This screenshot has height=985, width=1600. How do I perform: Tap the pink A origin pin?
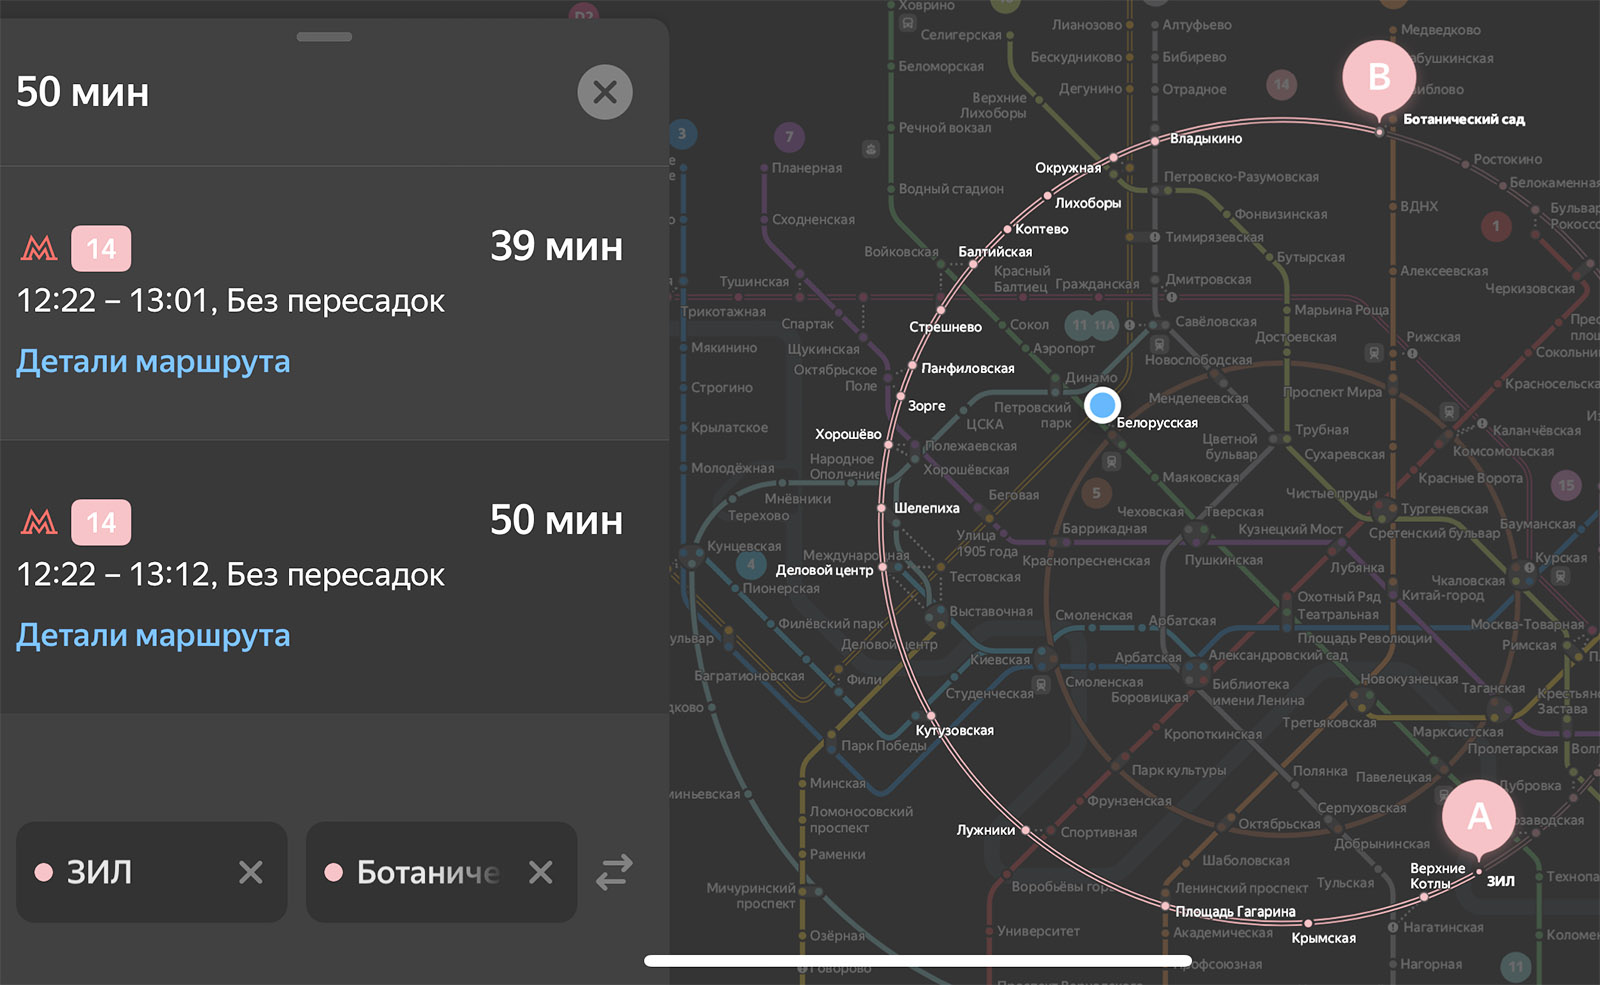(x=1479, y=818)
